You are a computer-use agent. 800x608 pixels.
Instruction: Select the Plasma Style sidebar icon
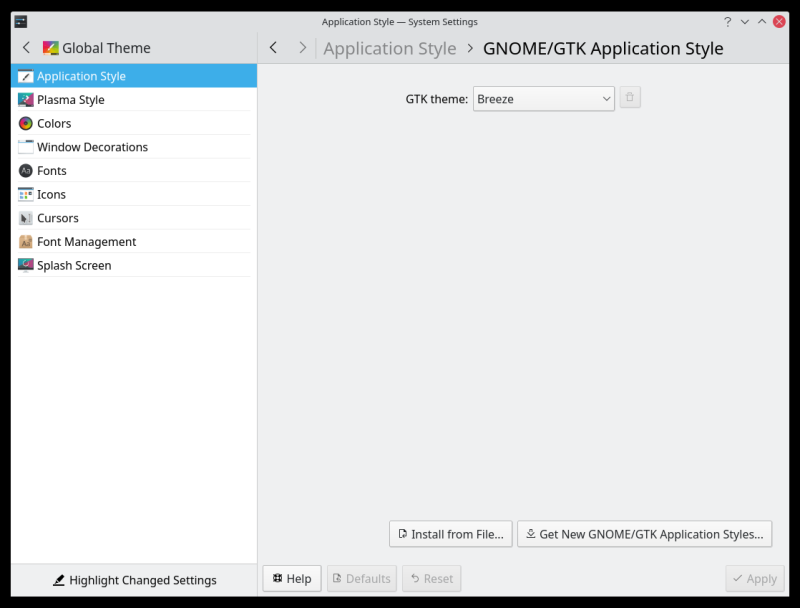[24, 99]
